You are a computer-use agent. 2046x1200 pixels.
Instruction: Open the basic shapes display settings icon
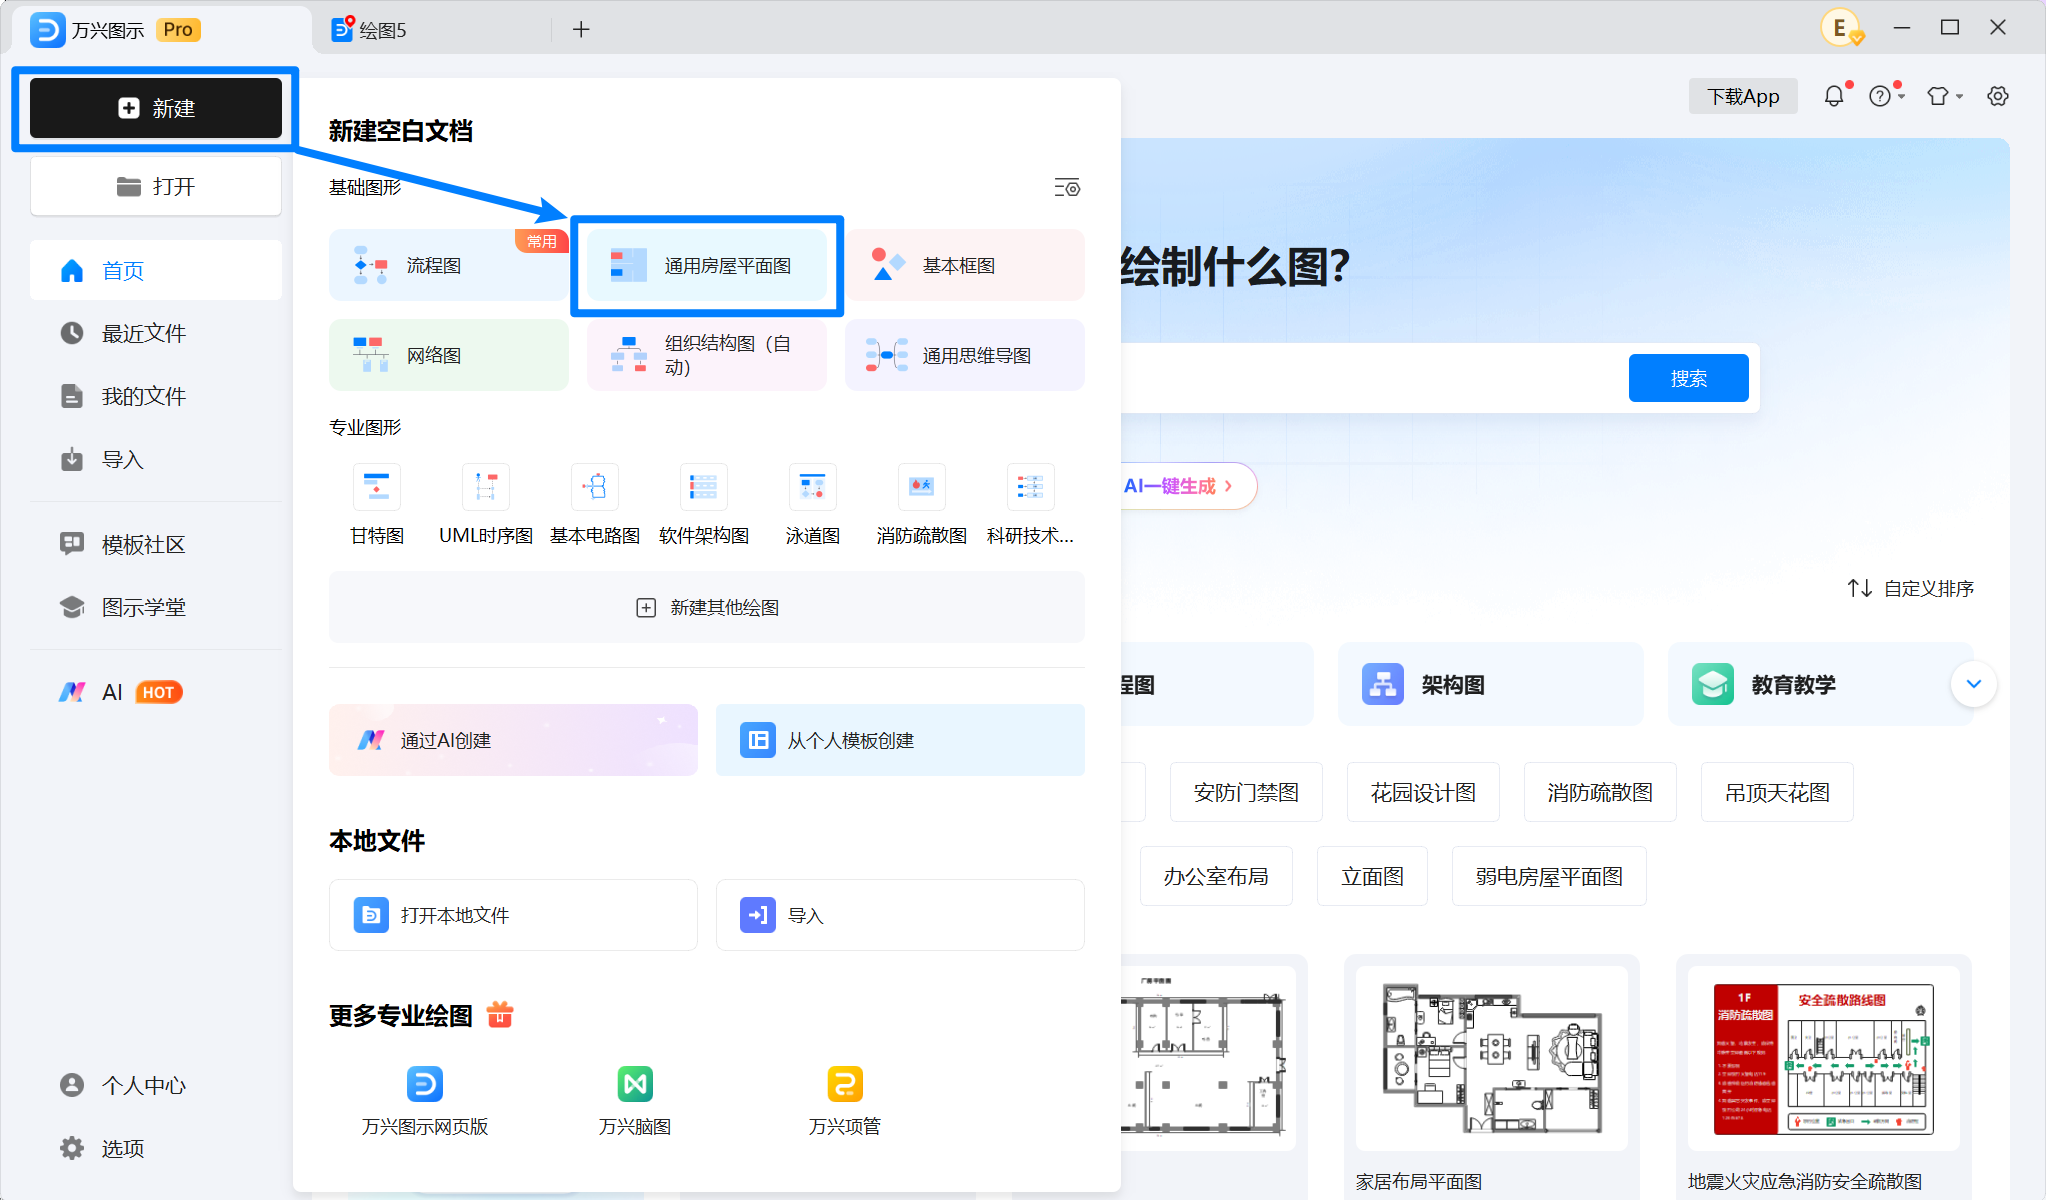pos(1067,187)
